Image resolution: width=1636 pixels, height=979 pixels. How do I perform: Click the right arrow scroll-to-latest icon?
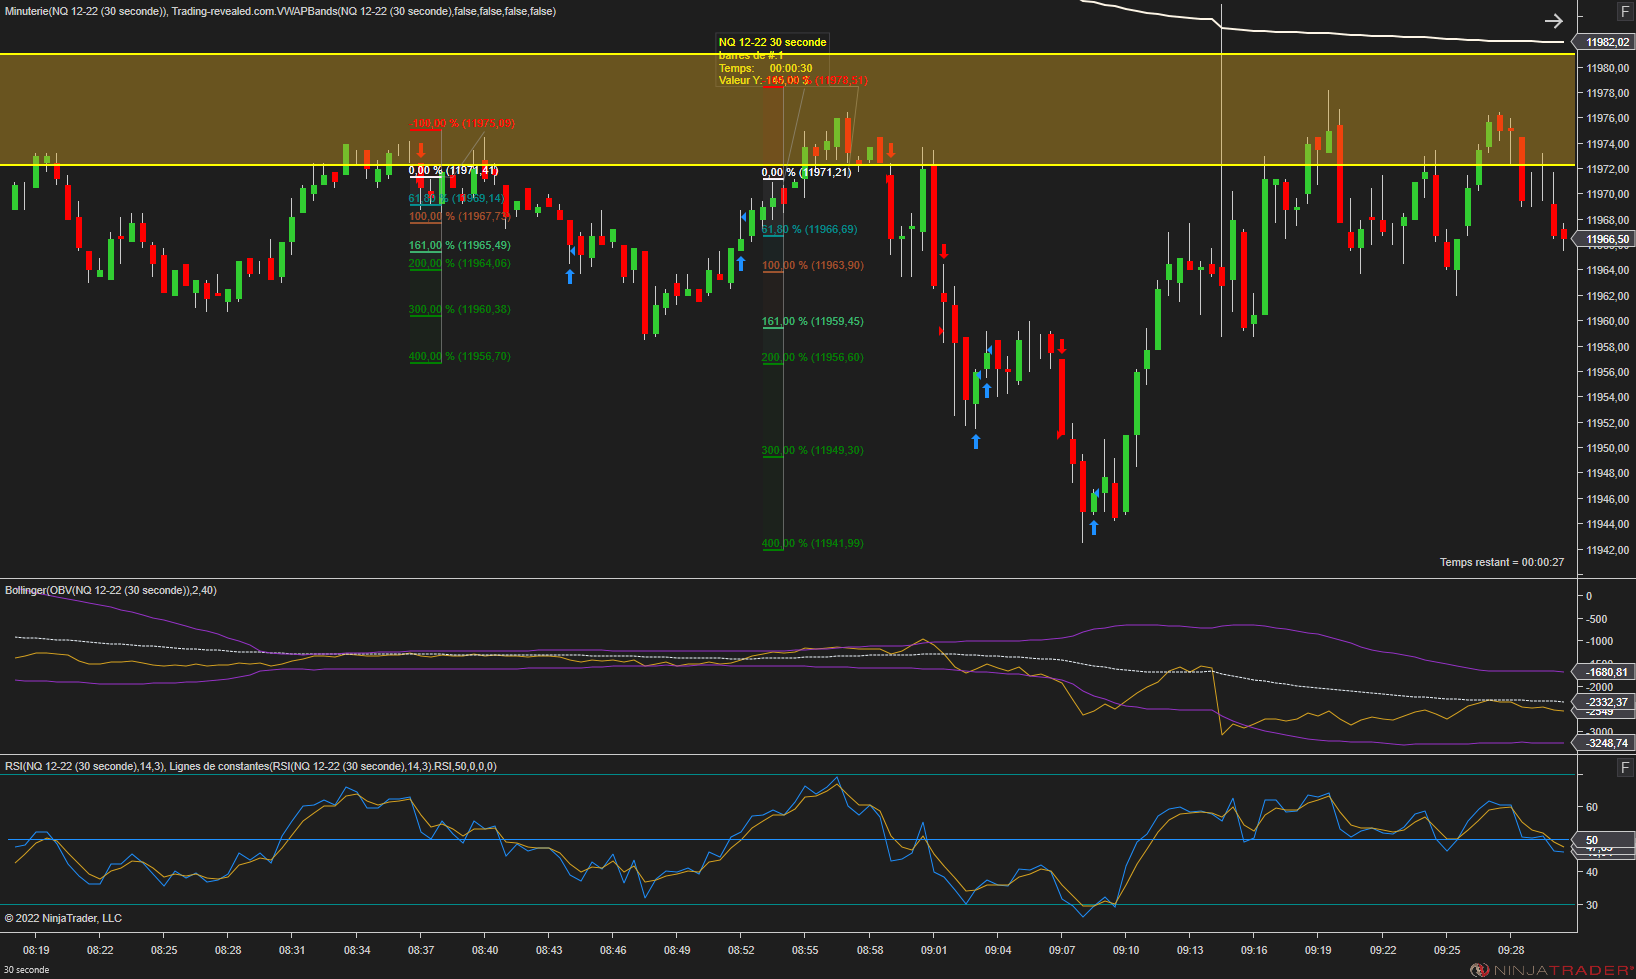[1553, 20]
